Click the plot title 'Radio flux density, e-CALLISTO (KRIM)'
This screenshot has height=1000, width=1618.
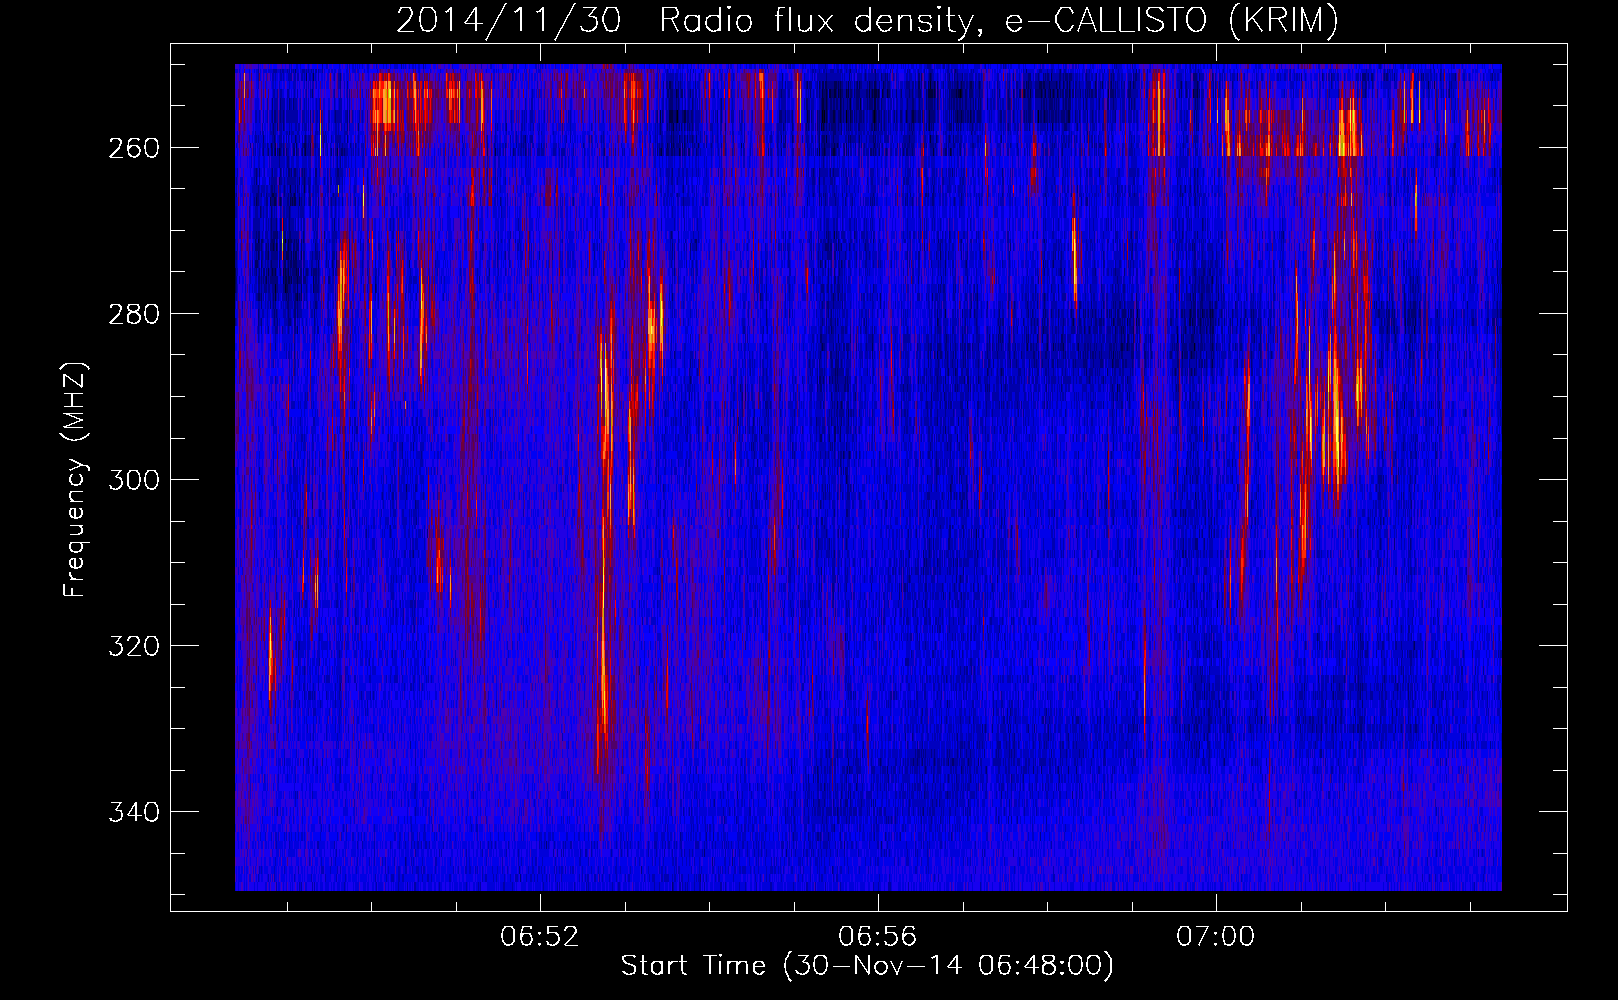(999, 21)
